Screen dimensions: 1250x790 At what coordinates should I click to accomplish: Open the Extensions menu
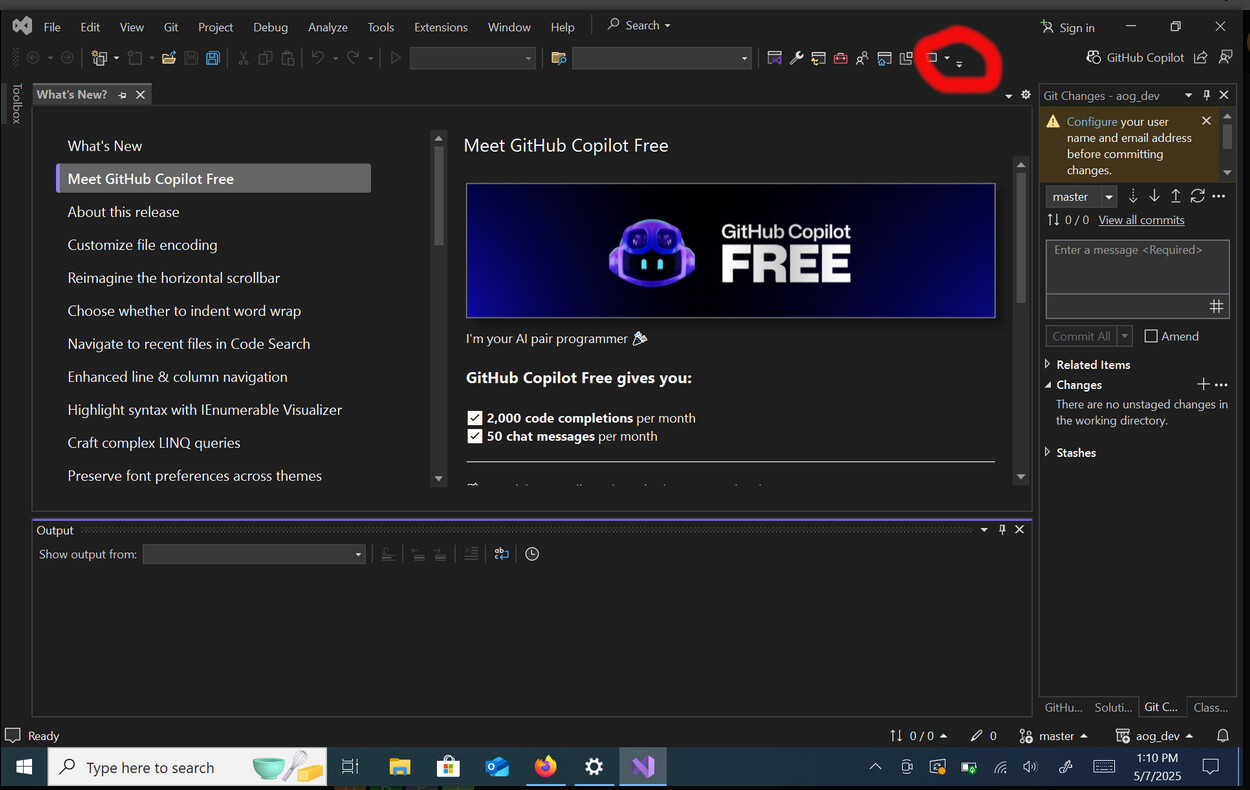coord(440,27)
